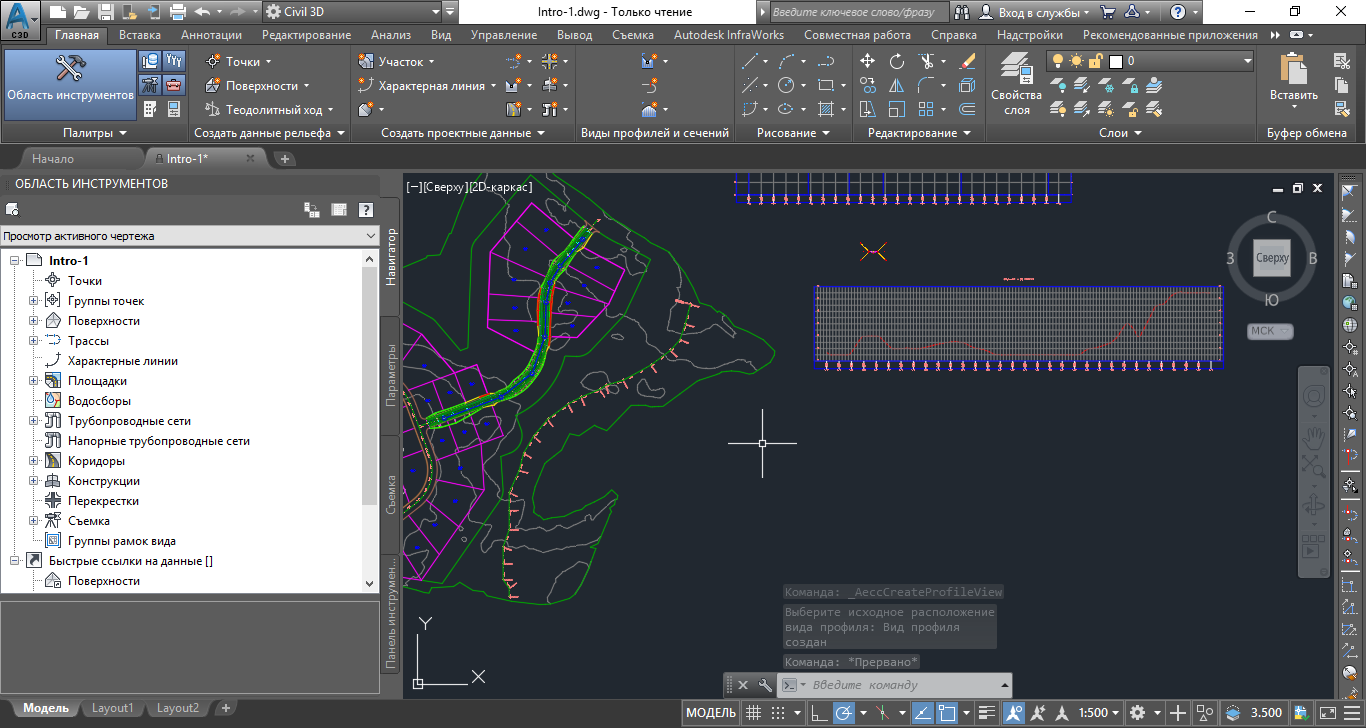The height and width of the screenshot is (728, 1366).
Task: Toggle grid display in status bar
Action: click(754, 713)
